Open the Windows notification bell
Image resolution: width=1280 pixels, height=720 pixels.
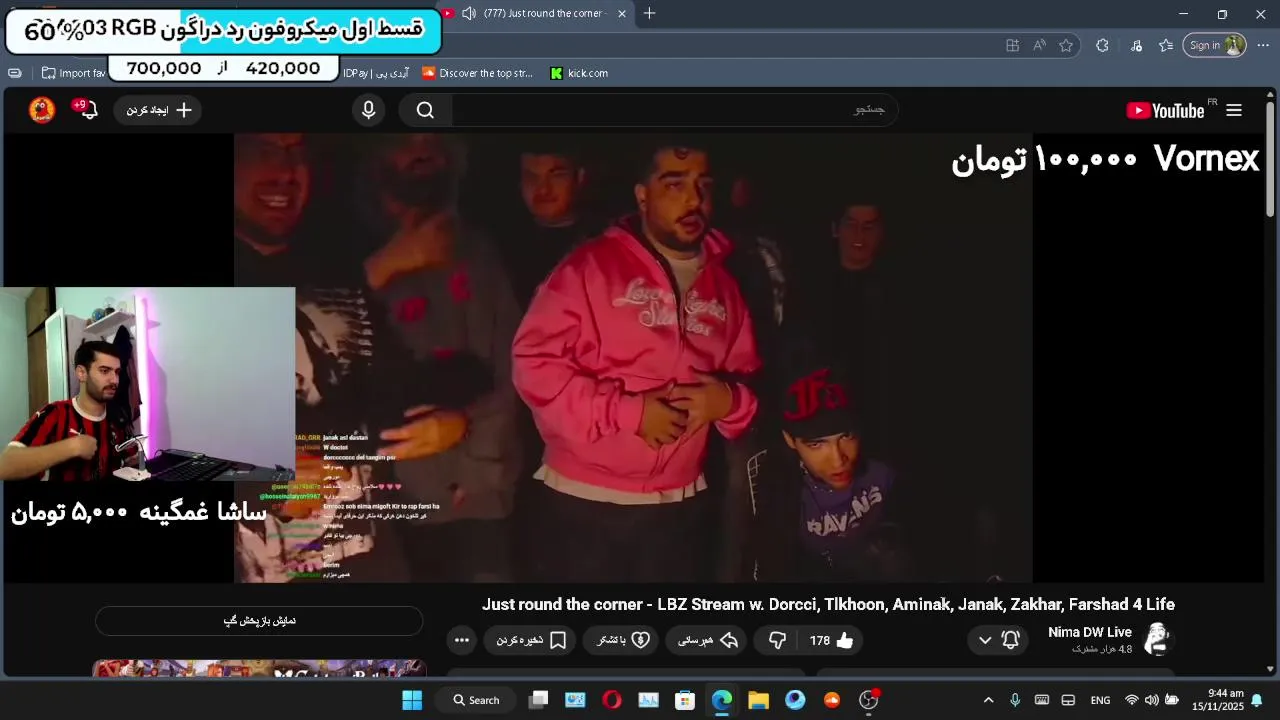point(1257,700)
